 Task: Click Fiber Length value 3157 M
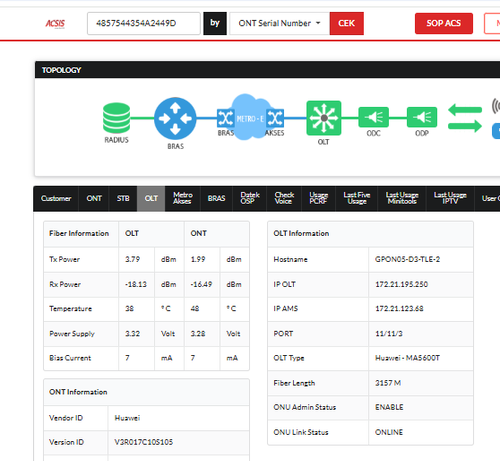[x=388, y=383]
